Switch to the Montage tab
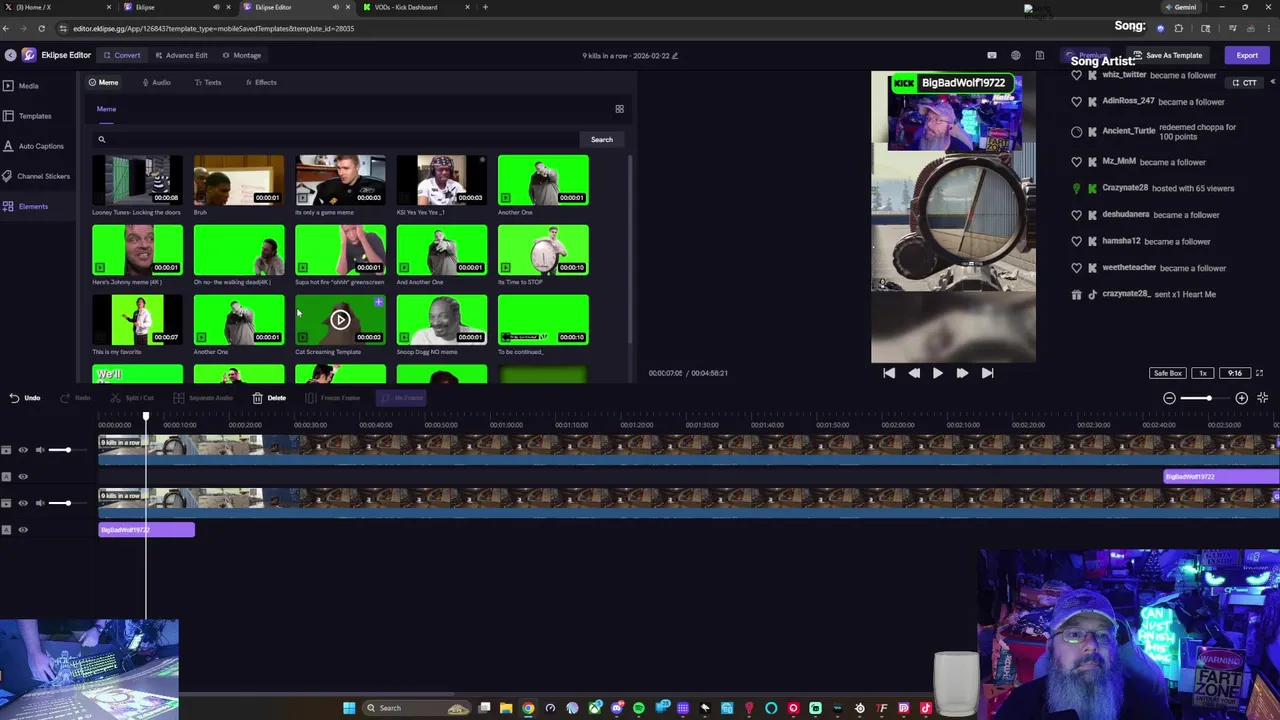The image size is (1280, 720). tap(241, 55)
